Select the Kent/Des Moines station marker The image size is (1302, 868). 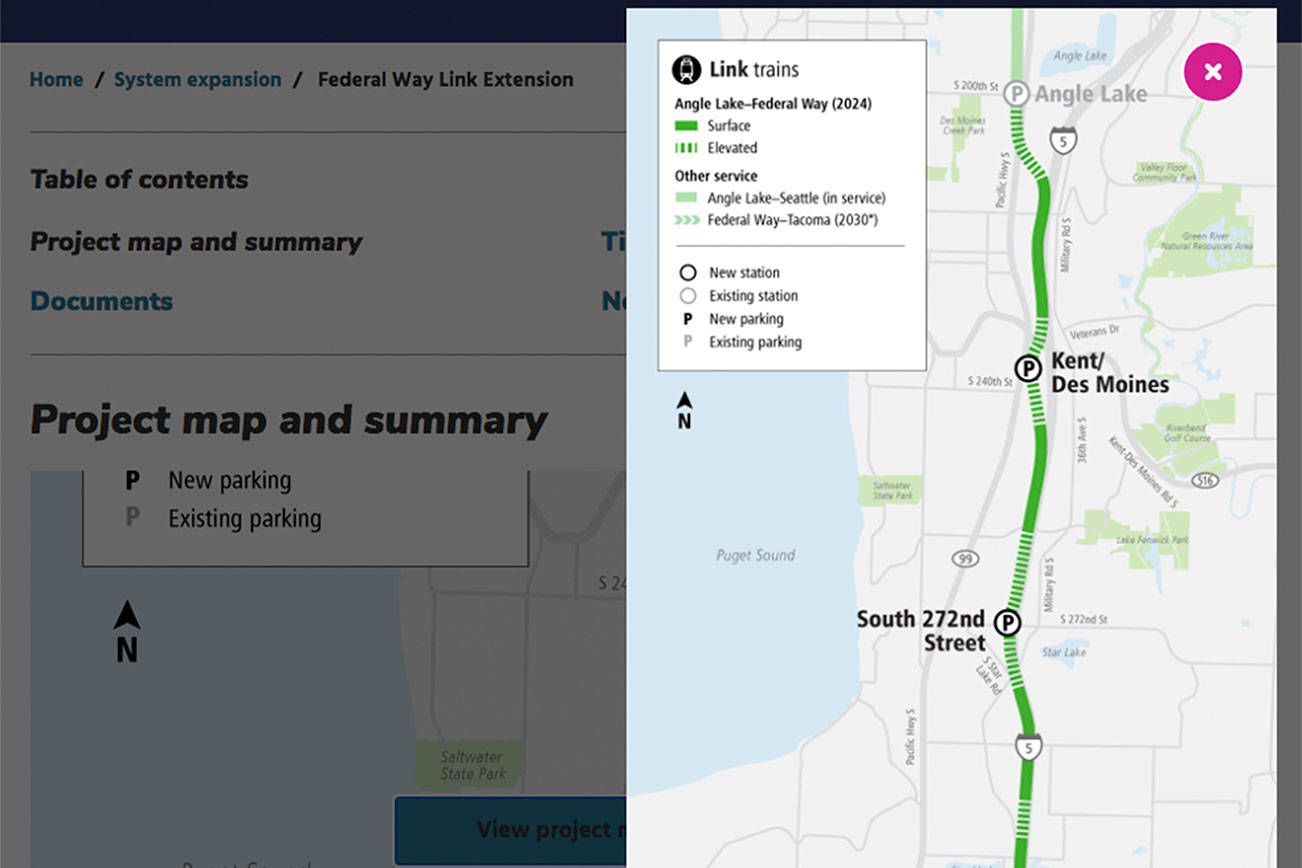[1027, 369]
